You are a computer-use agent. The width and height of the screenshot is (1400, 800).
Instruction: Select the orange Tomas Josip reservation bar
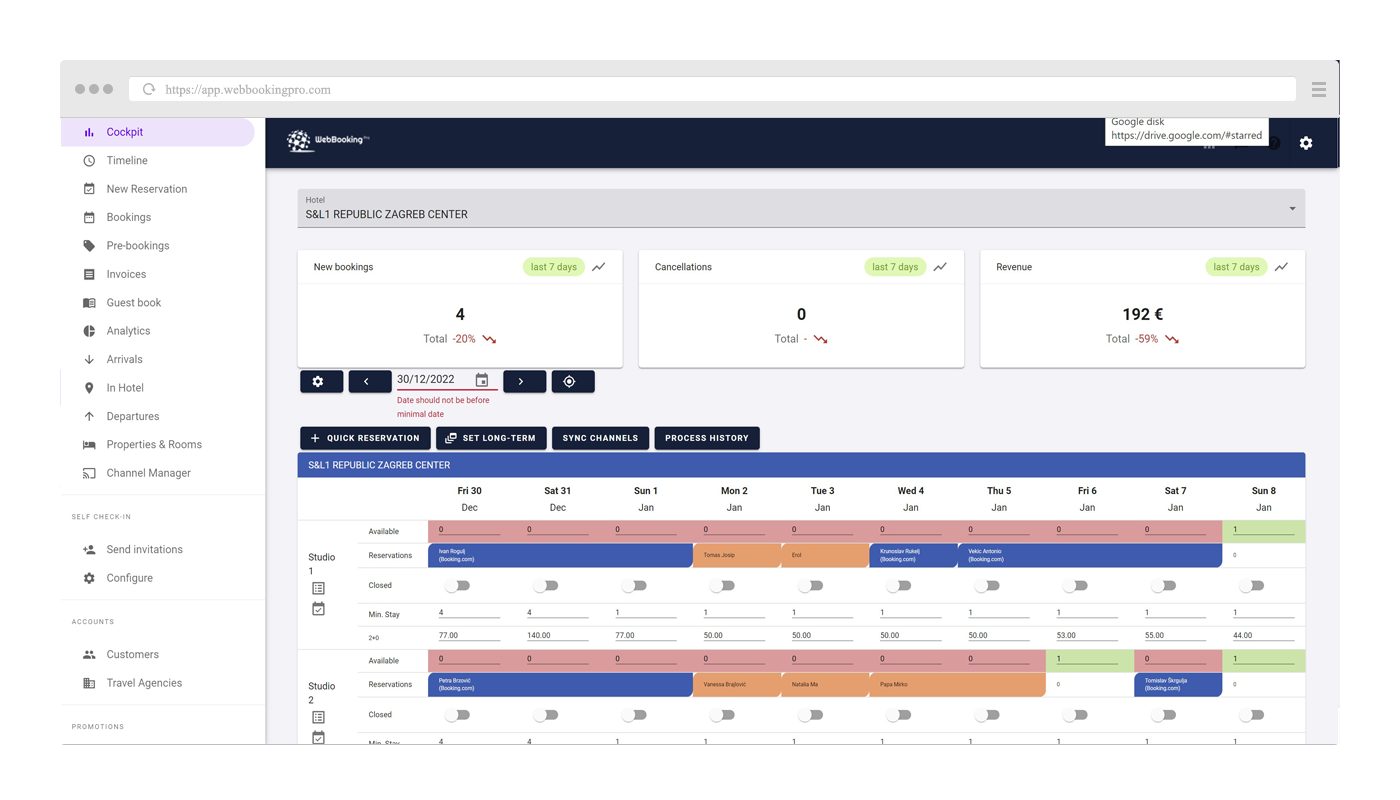736,555
